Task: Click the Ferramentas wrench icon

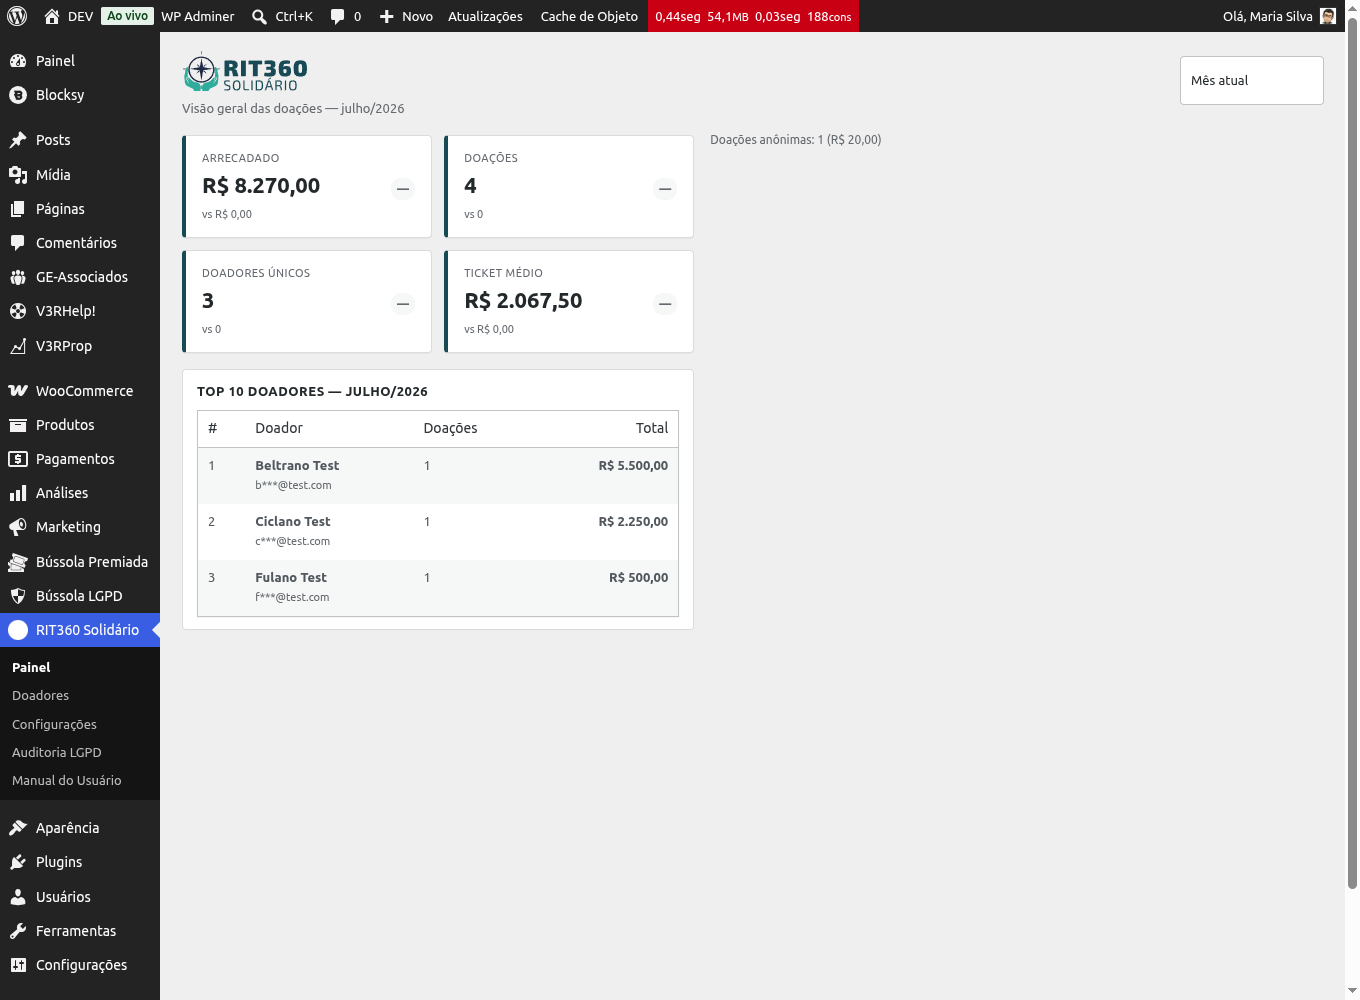Action: pyautogui.click(x=18, y=931)
